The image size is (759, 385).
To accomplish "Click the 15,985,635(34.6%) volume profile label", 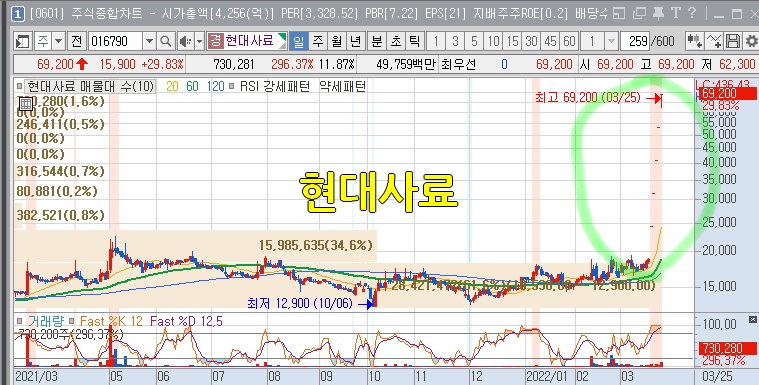I will coord(316,245).
